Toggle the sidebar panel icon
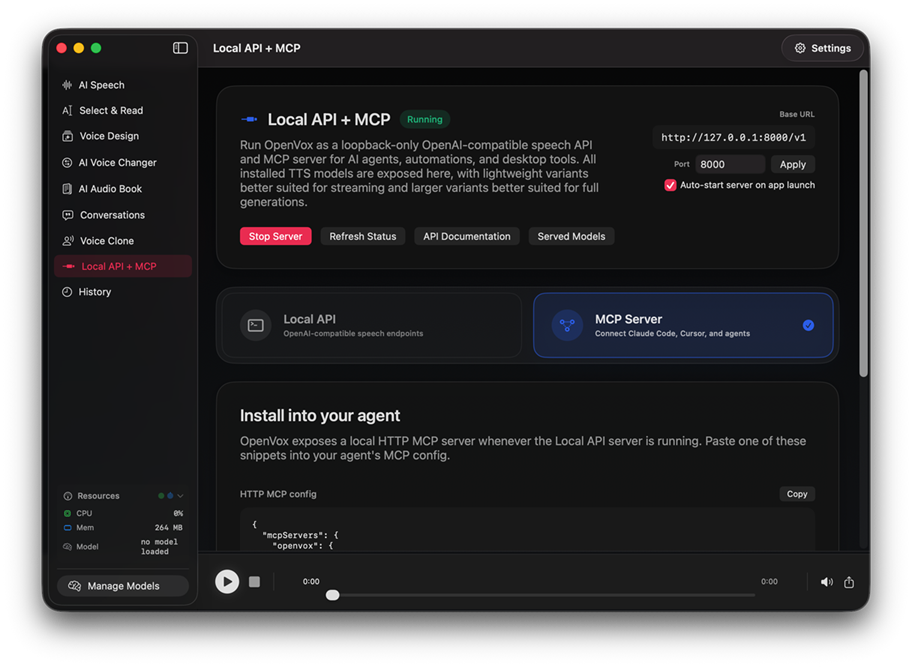Viewport: 912px width, 667px height. pos(180,48)
